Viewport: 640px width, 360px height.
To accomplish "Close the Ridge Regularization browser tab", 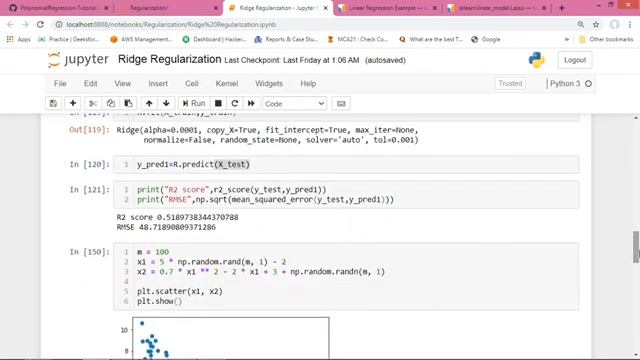I will point(325,8).
